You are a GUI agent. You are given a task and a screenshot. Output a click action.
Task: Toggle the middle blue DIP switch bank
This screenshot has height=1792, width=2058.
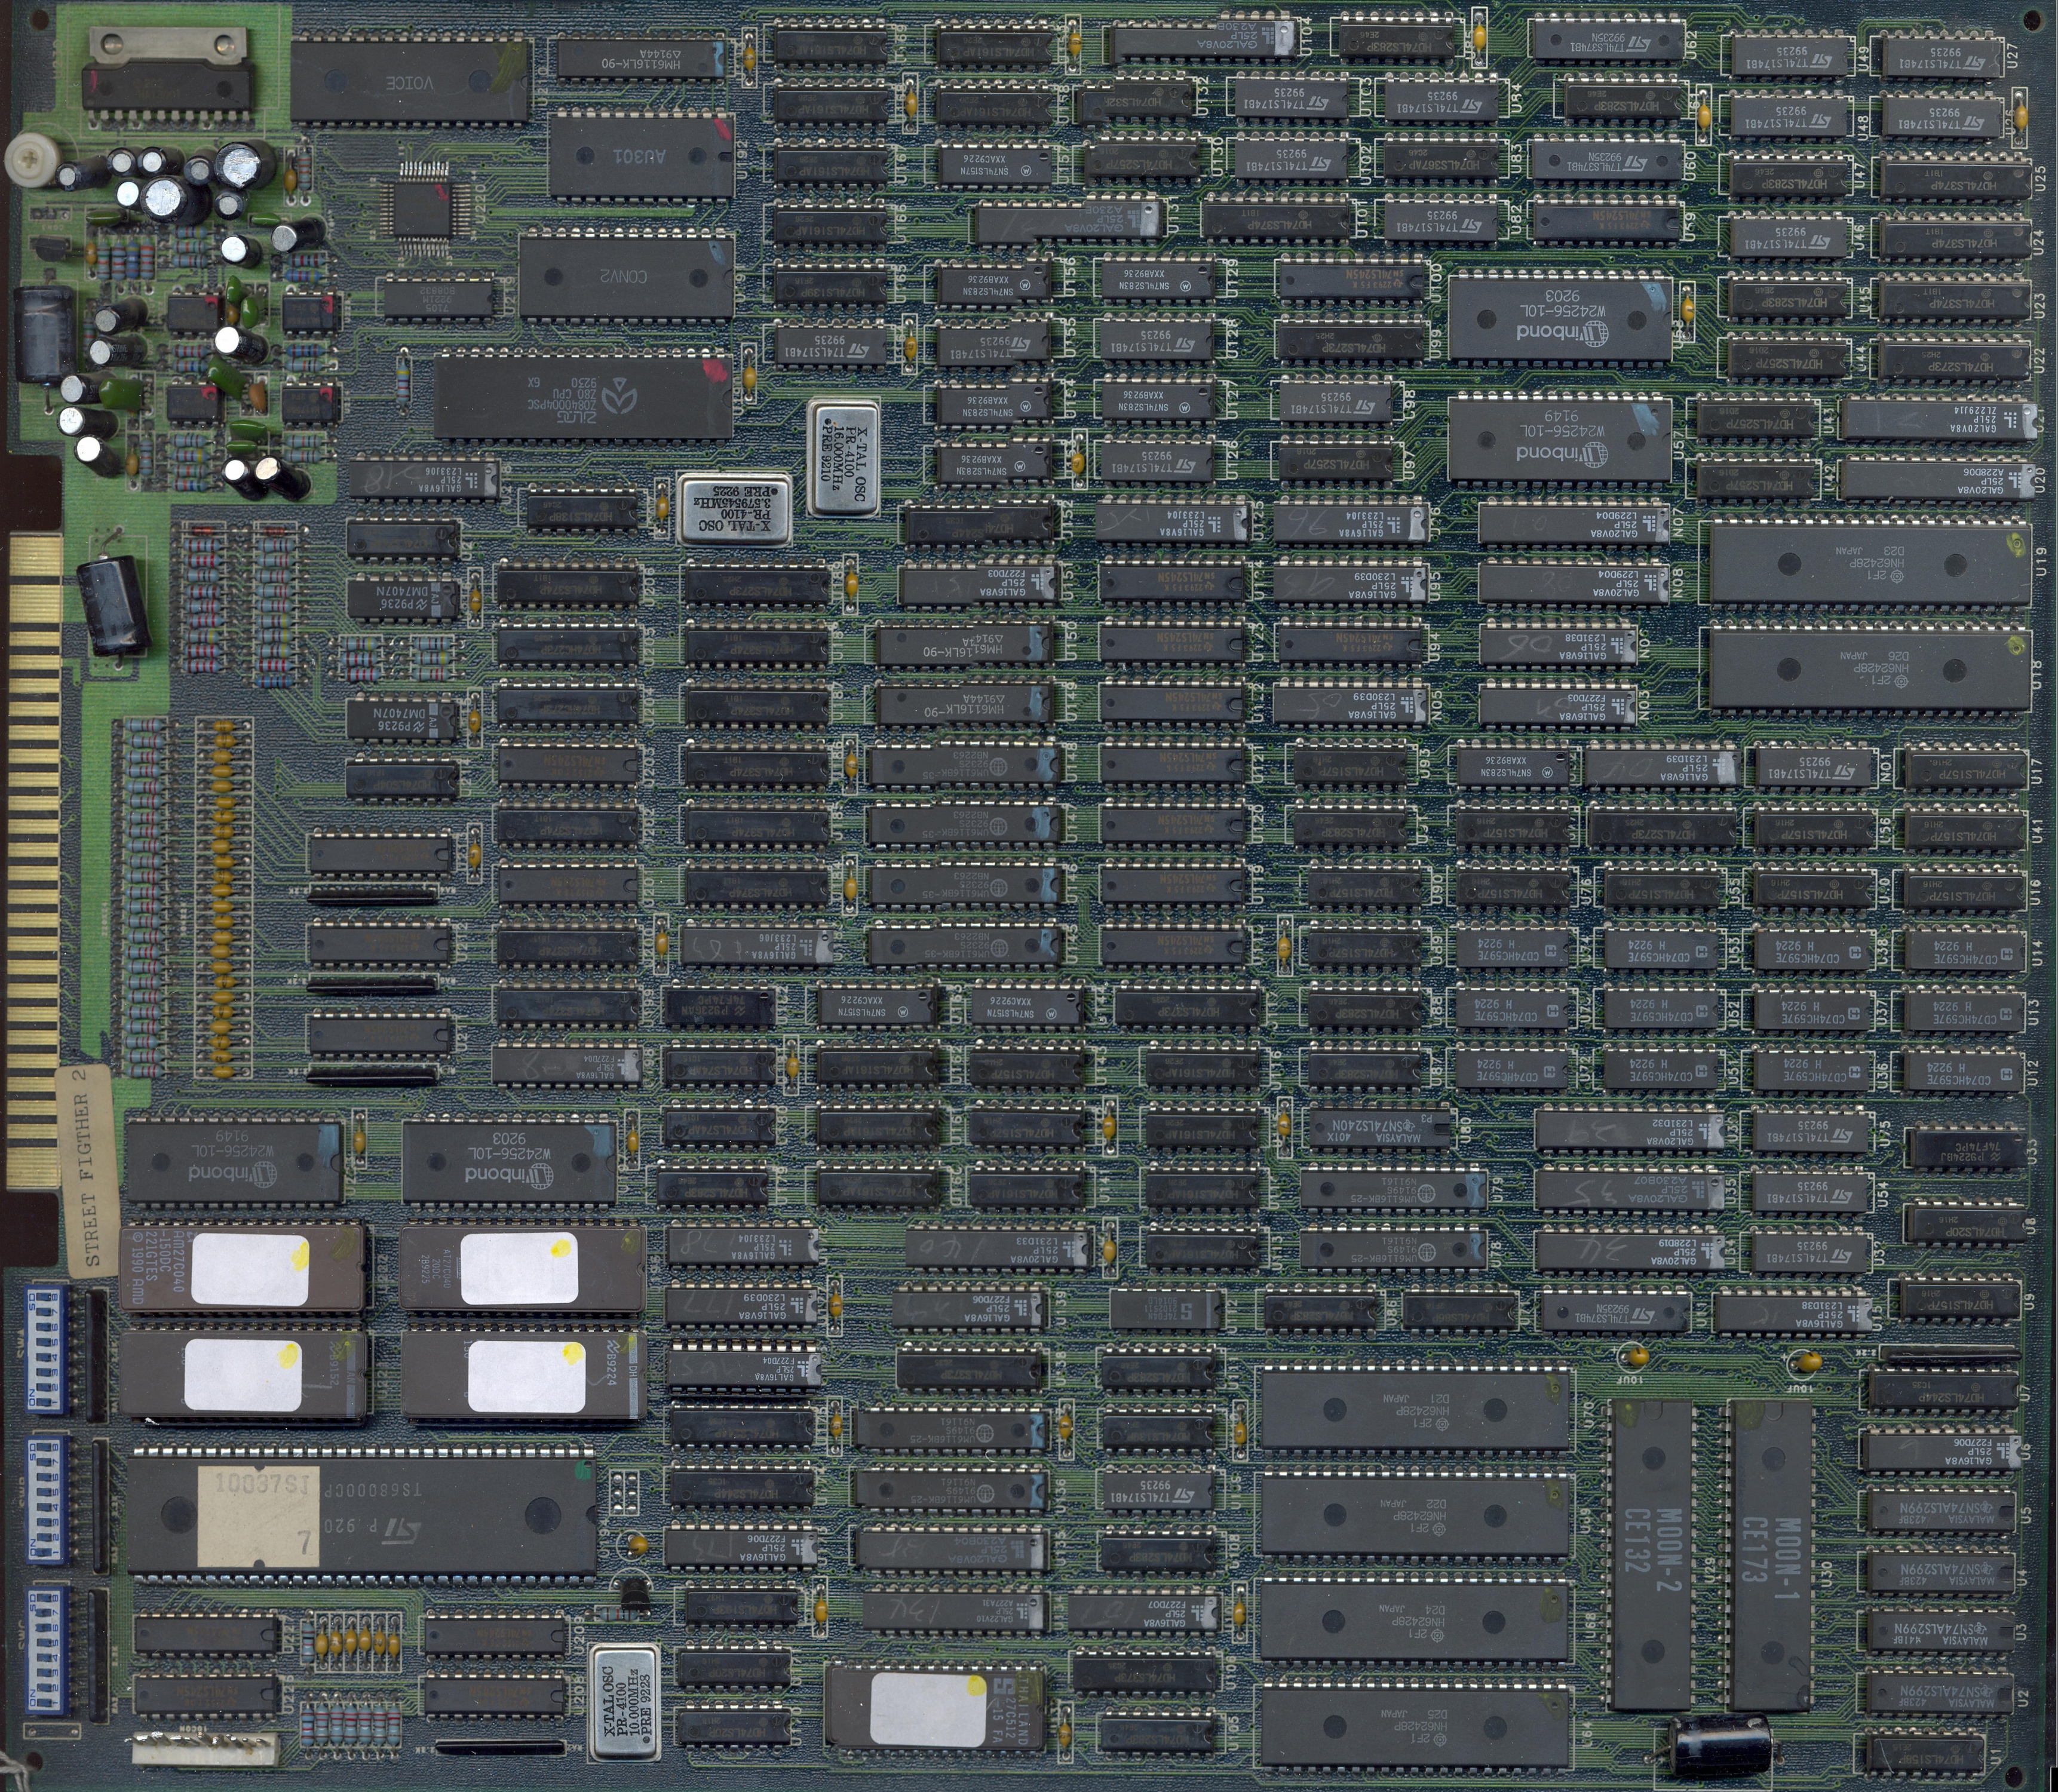(x=46, y=1502)
